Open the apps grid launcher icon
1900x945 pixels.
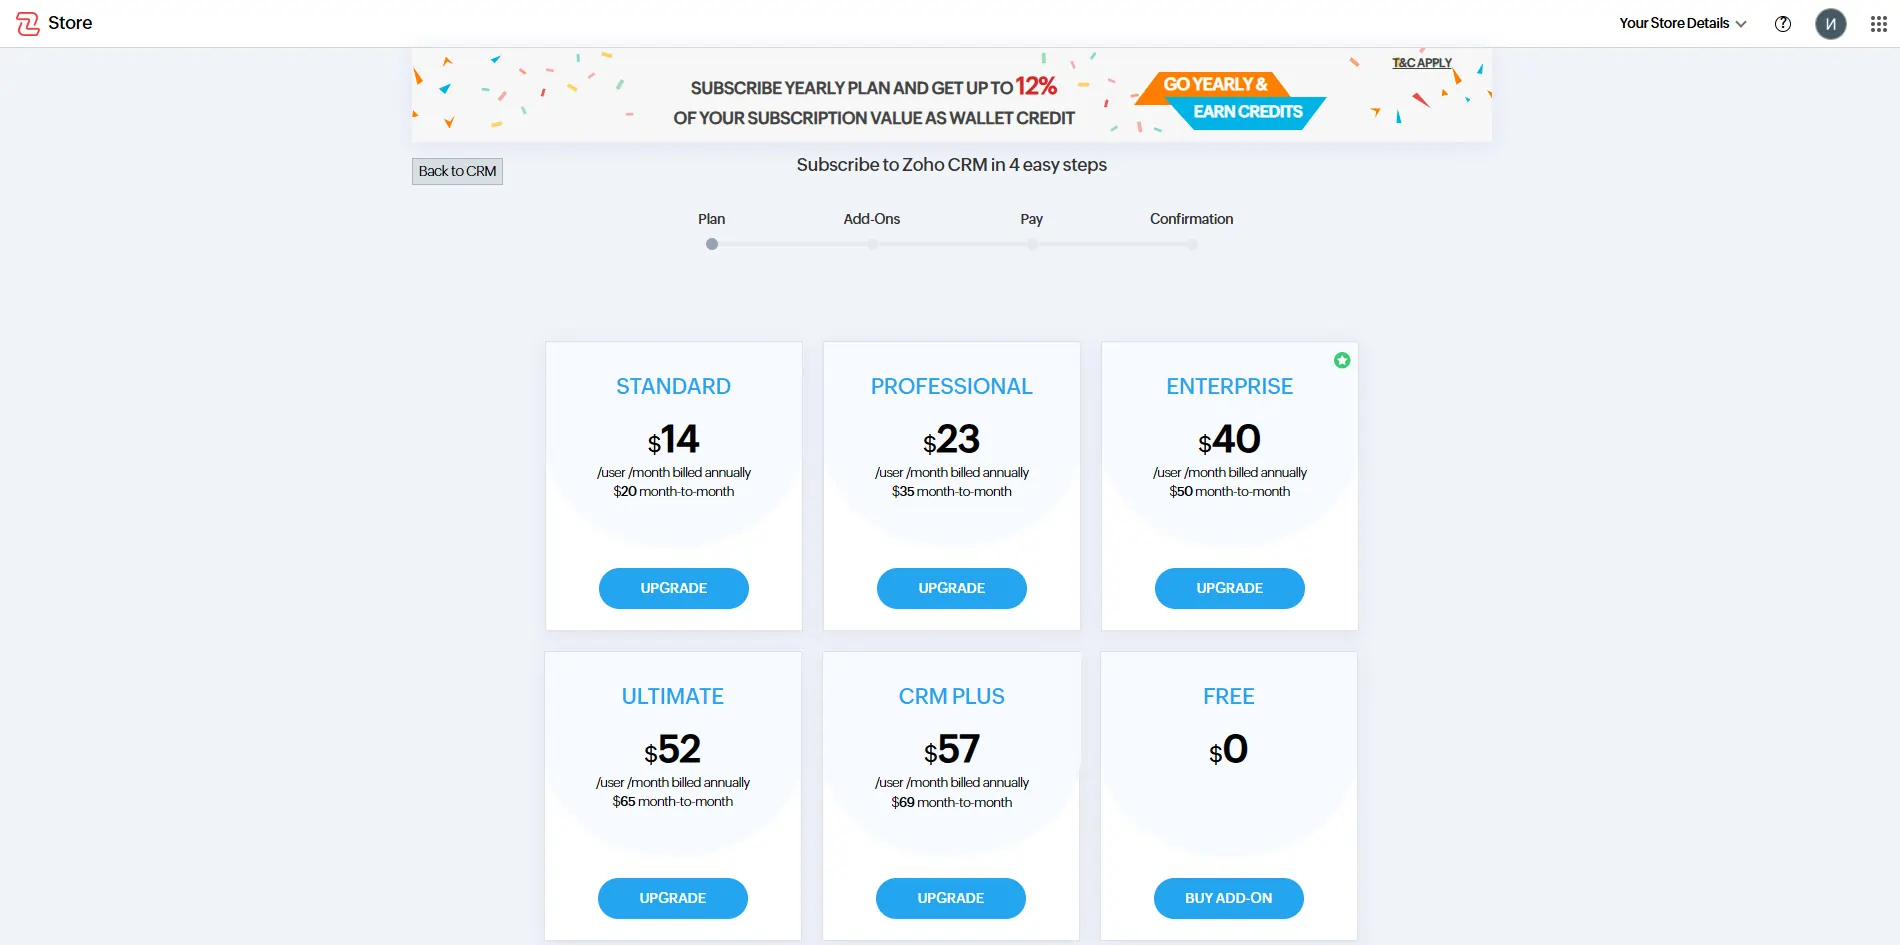1879,24
